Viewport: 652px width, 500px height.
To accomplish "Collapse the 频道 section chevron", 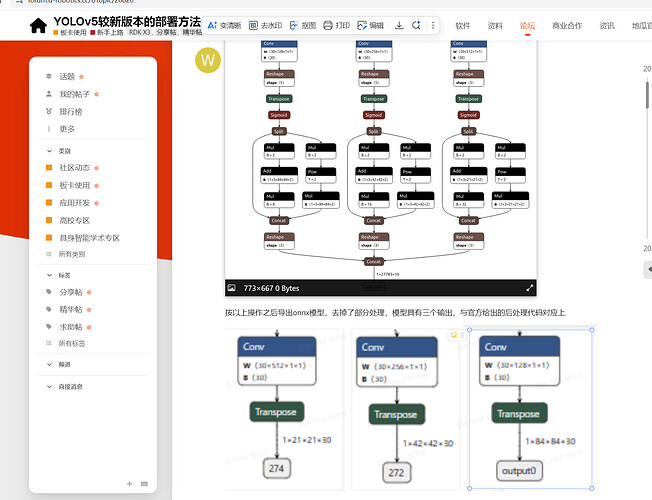I will click(49, 364).
